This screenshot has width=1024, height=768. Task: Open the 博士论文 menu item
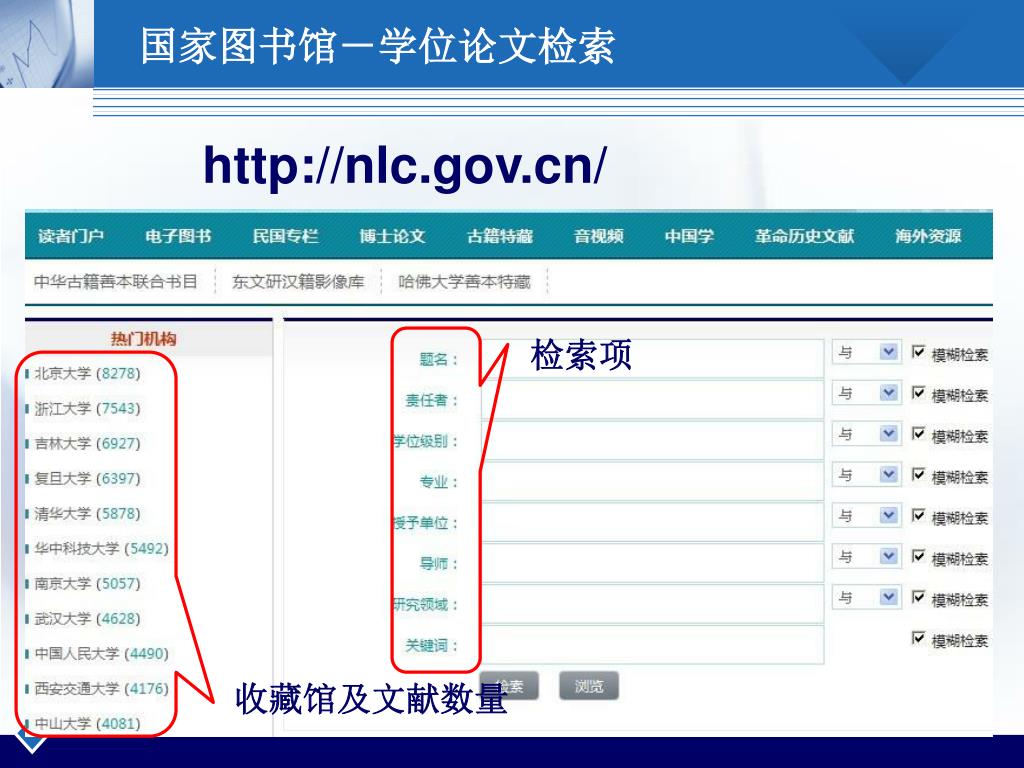point(392,236)
